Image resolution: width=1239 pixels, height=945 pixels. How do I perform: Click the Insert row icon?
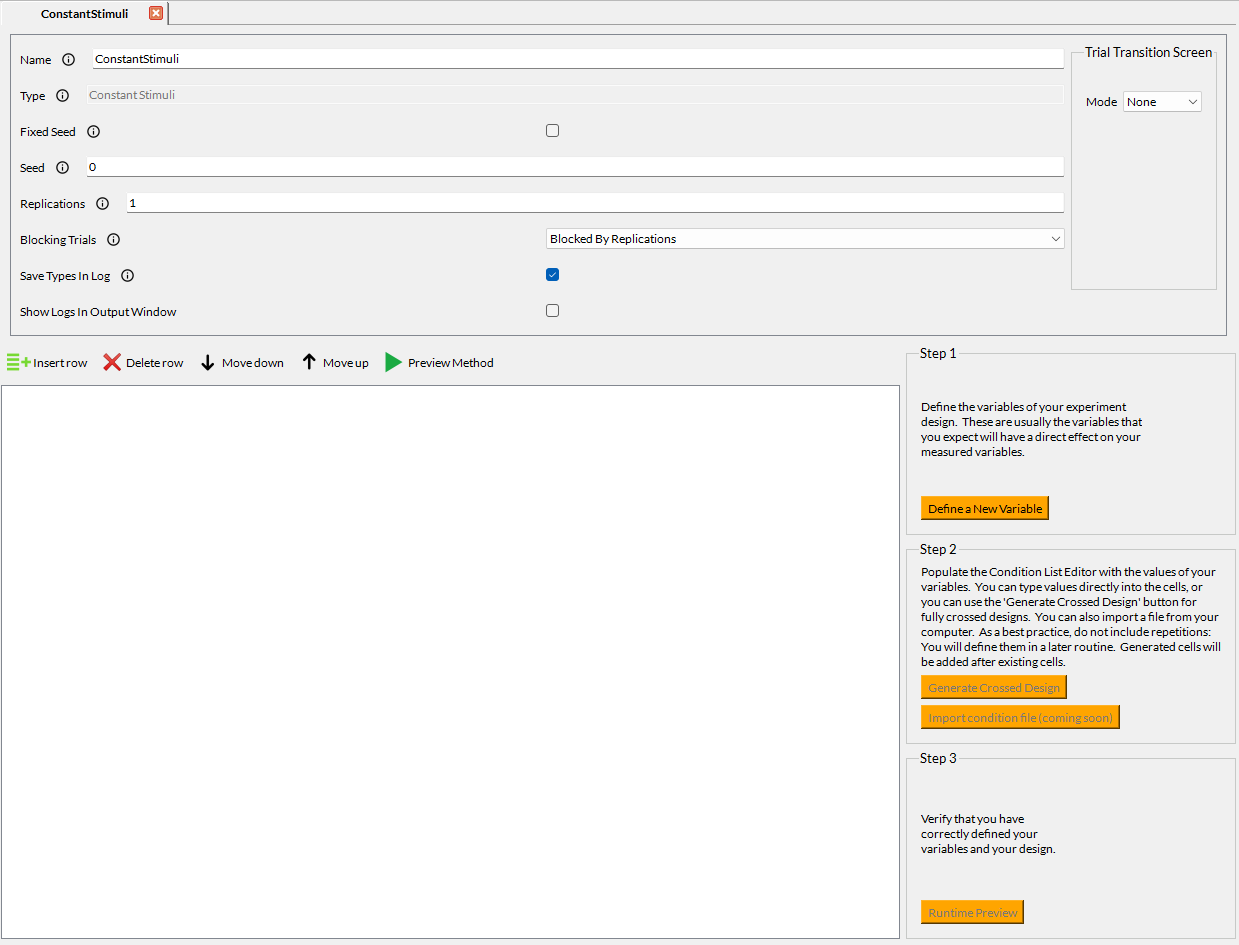(x=19, y=363)
